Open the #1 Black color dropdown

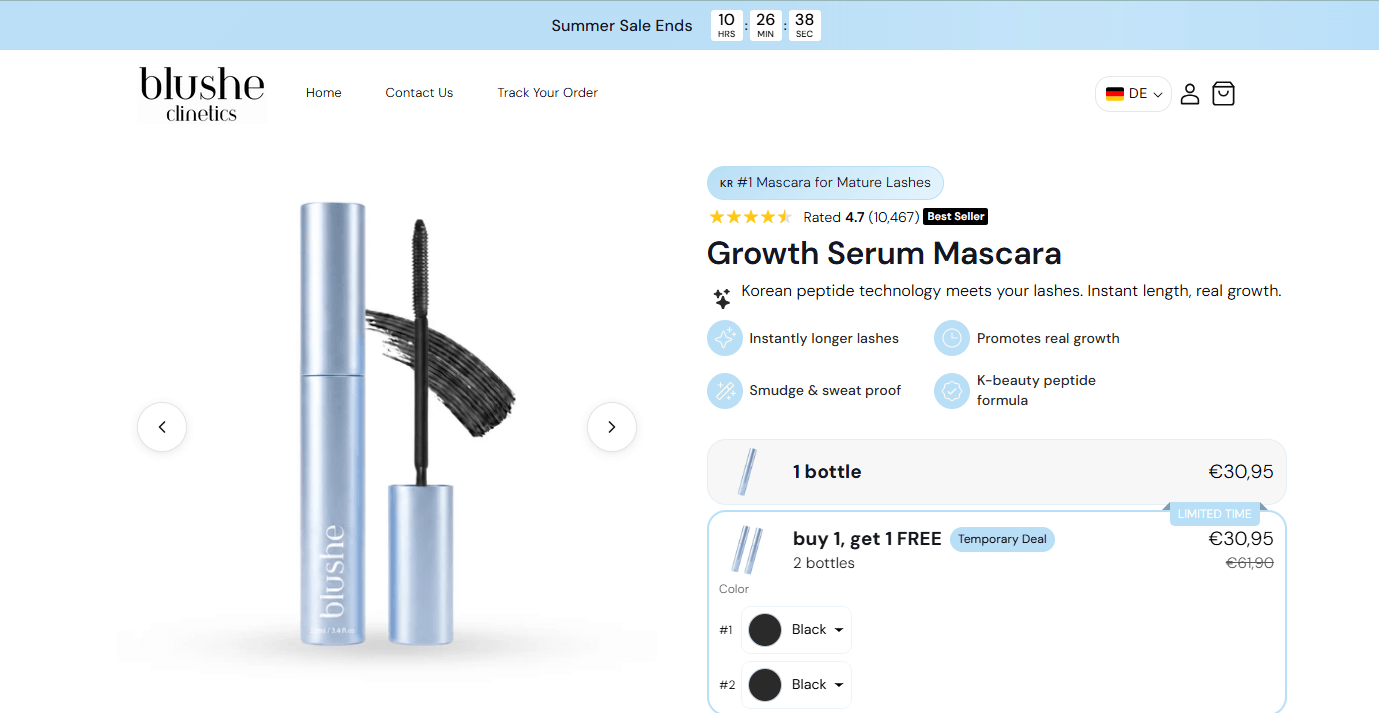pyautogui.click(x=796, y=630)
